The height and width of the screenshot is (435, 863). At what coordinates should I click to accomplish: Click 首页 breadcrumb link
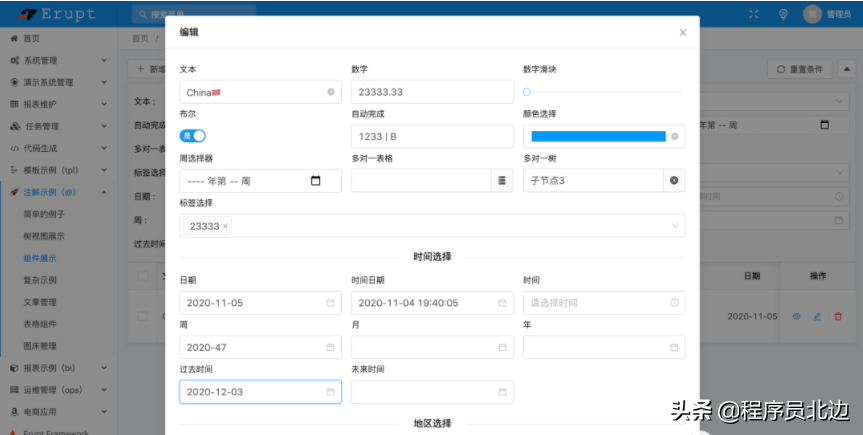click(x=140, y=39)
